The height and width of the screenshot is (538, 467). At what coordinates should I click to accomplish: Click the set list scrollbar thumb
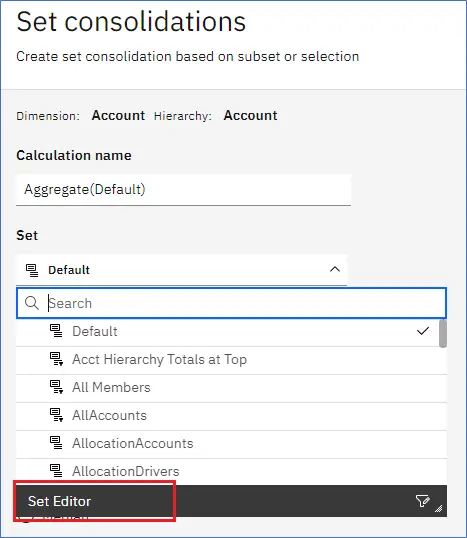[443, 334]
